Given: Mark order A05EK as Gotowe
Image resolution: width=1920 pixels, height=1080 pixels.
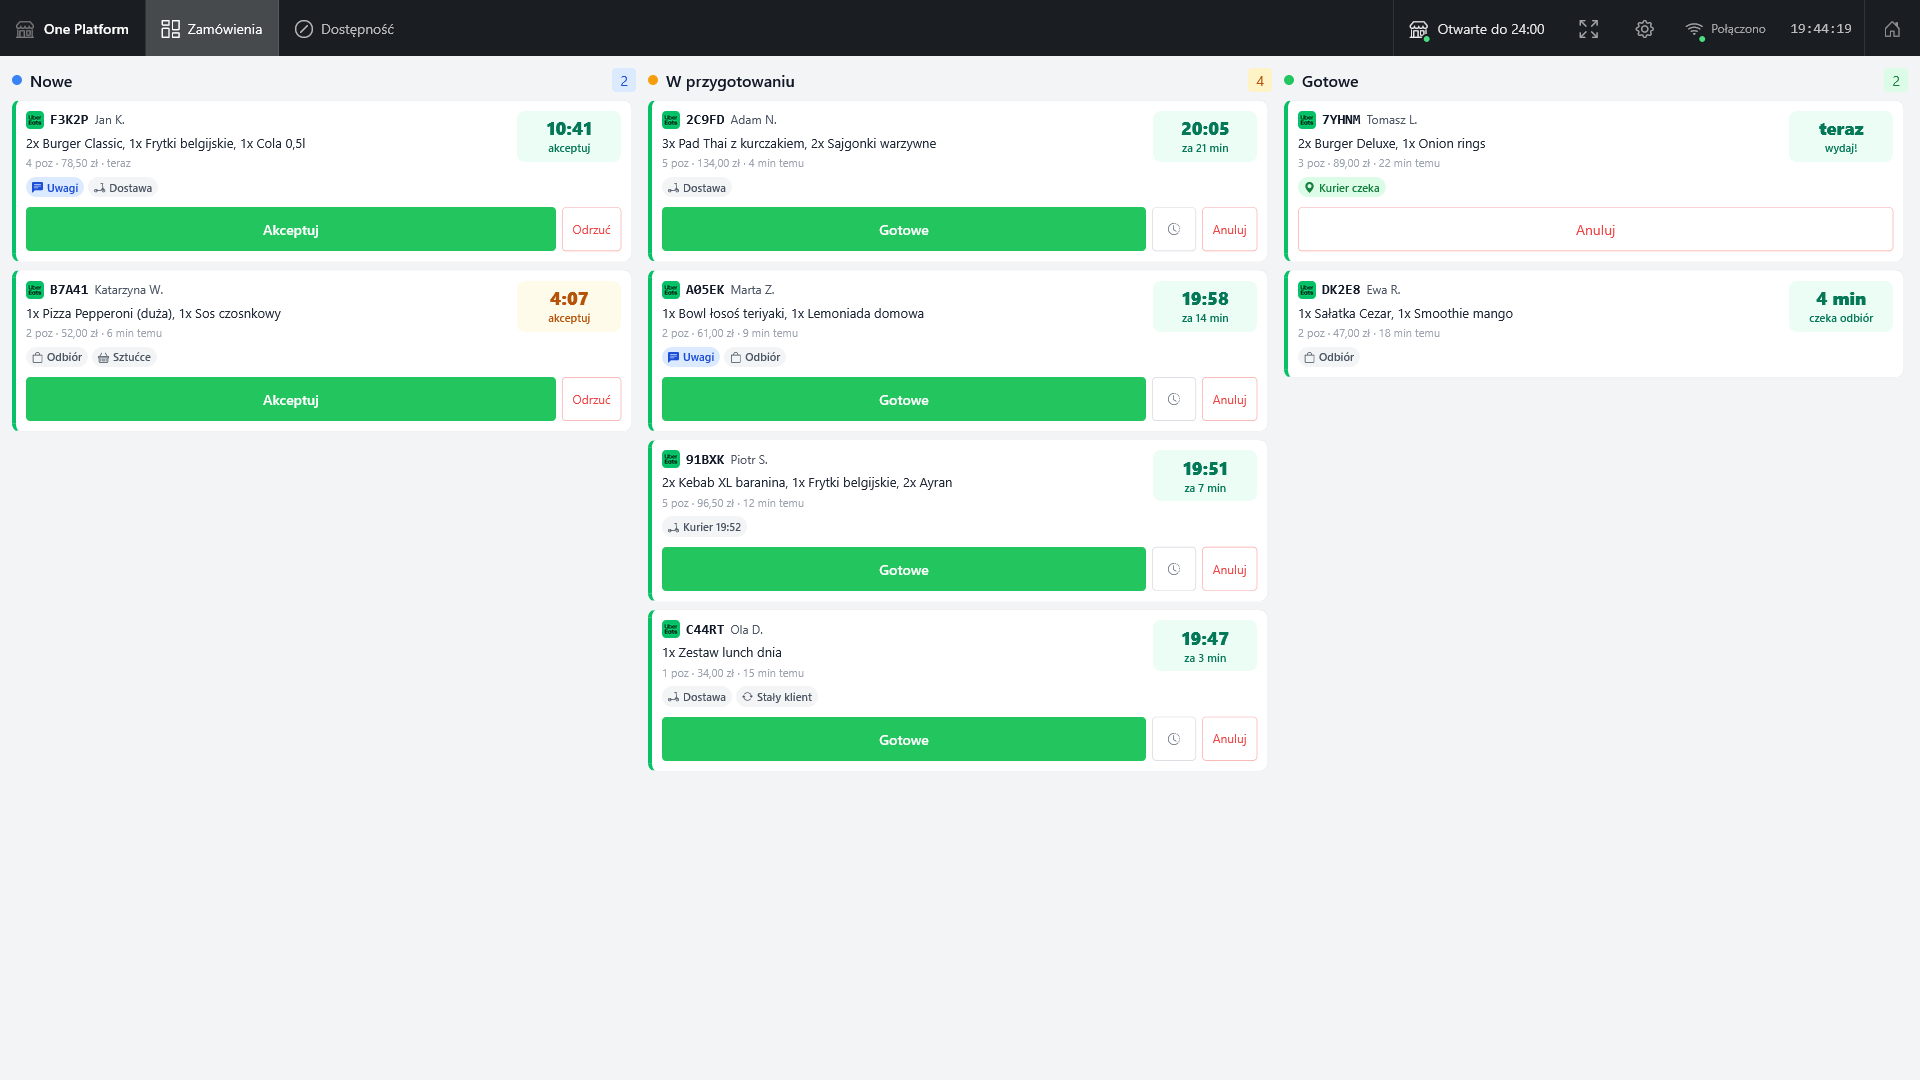Looking at the screenshot, I should pos(904,399).
